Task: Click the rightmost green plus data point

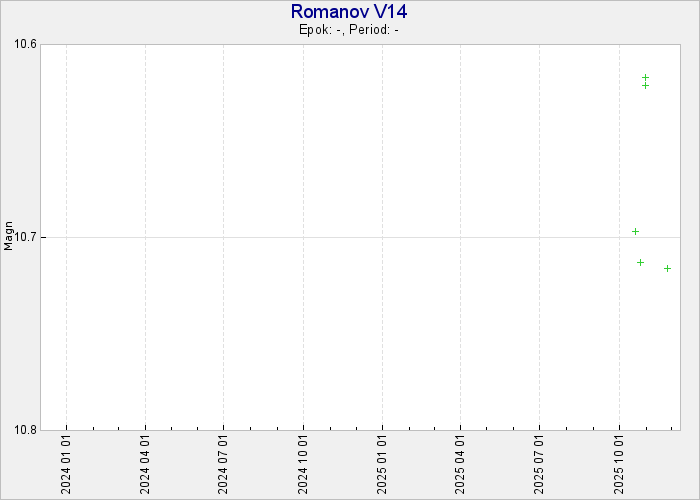Action: tap(667, 268)
